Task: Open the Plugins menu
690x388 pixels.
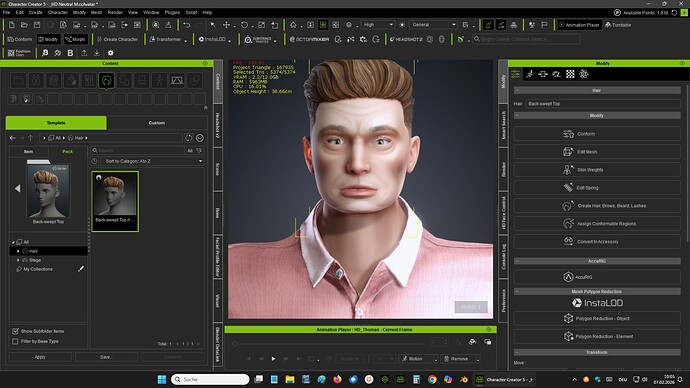Action: point(172,12)
